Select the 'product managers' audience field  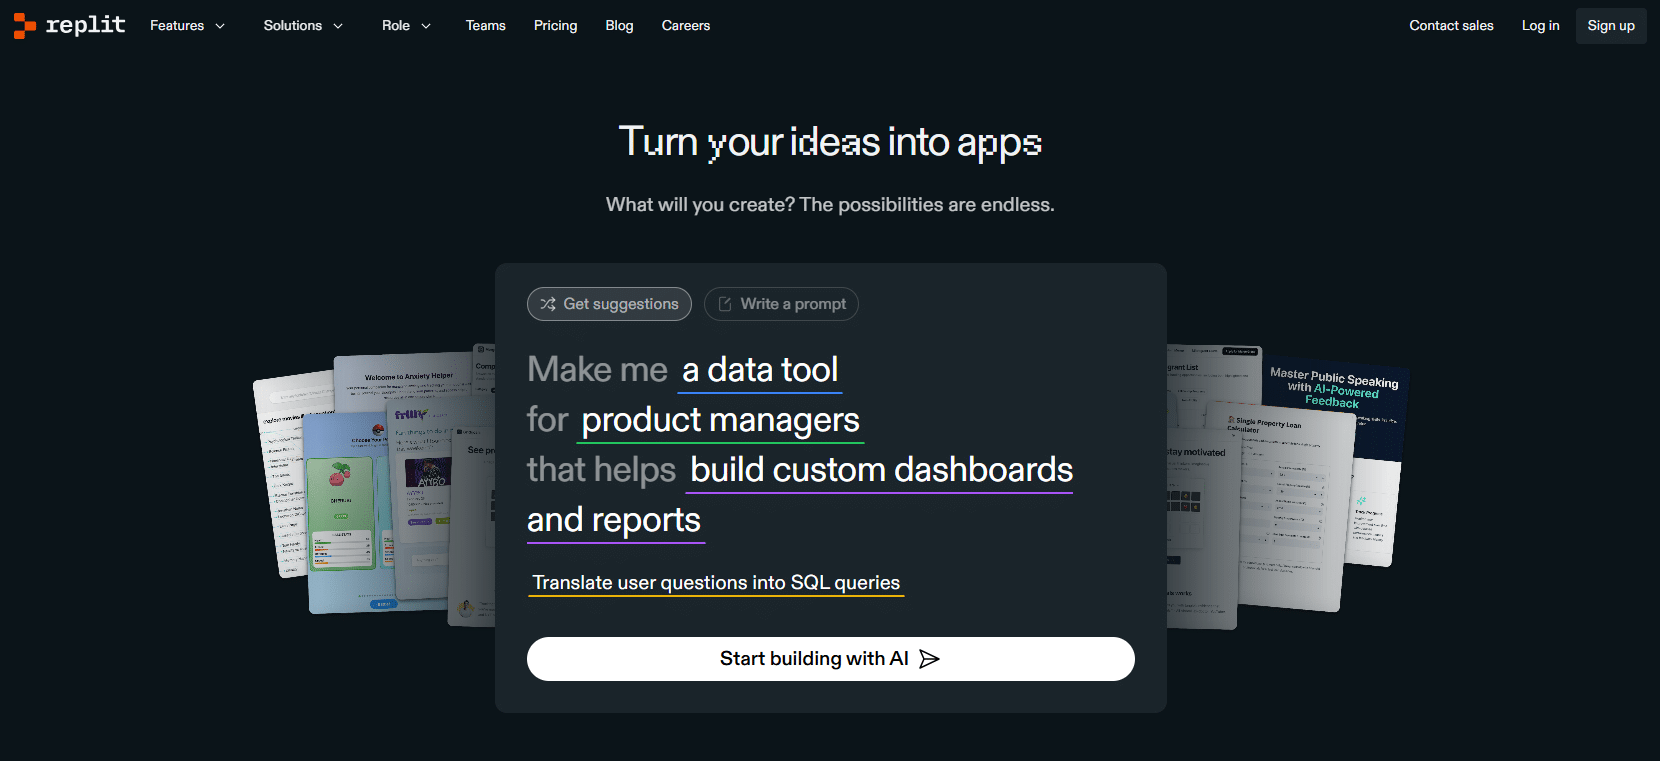pyautogui.click(x=720, y=420)
